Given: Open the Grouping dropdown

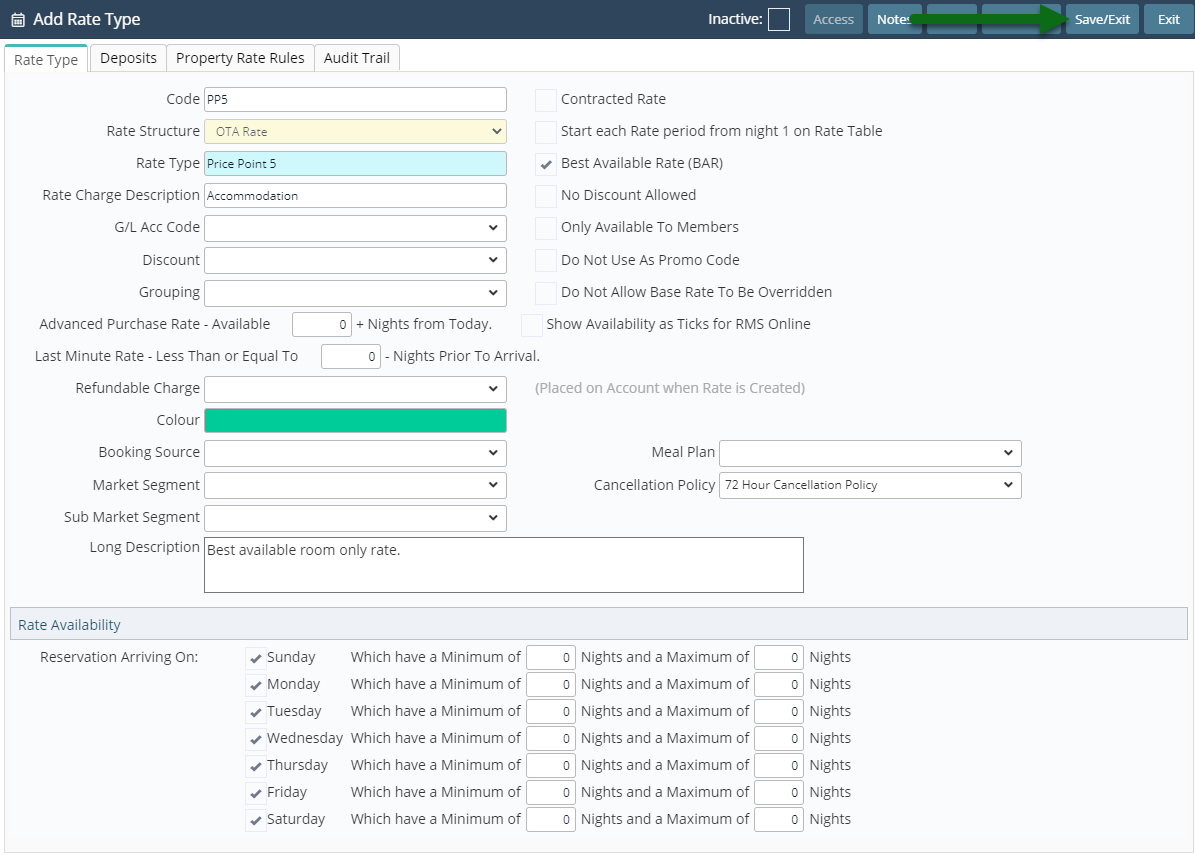Looking at the screenshot, I should (x=355, y=293).
